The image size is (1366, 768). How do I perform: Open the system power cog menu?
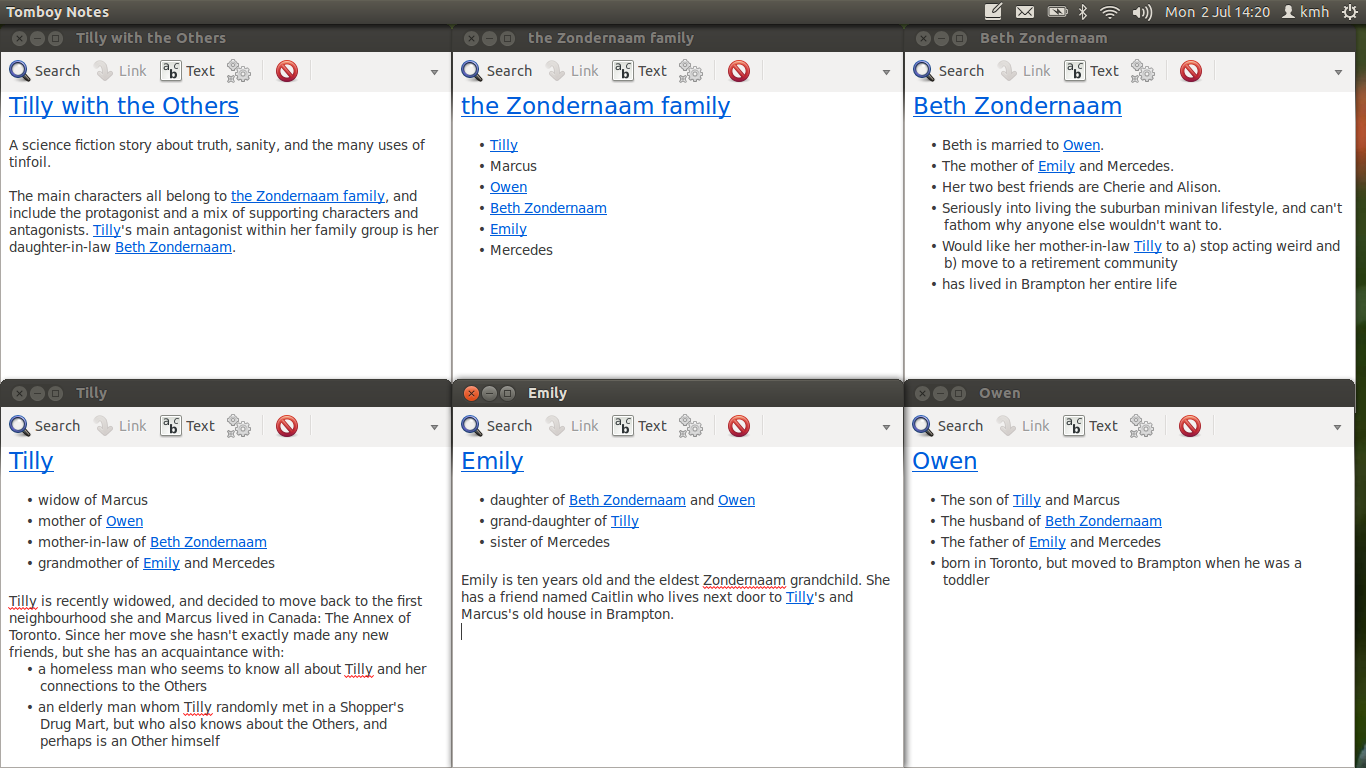(1350, 12)
